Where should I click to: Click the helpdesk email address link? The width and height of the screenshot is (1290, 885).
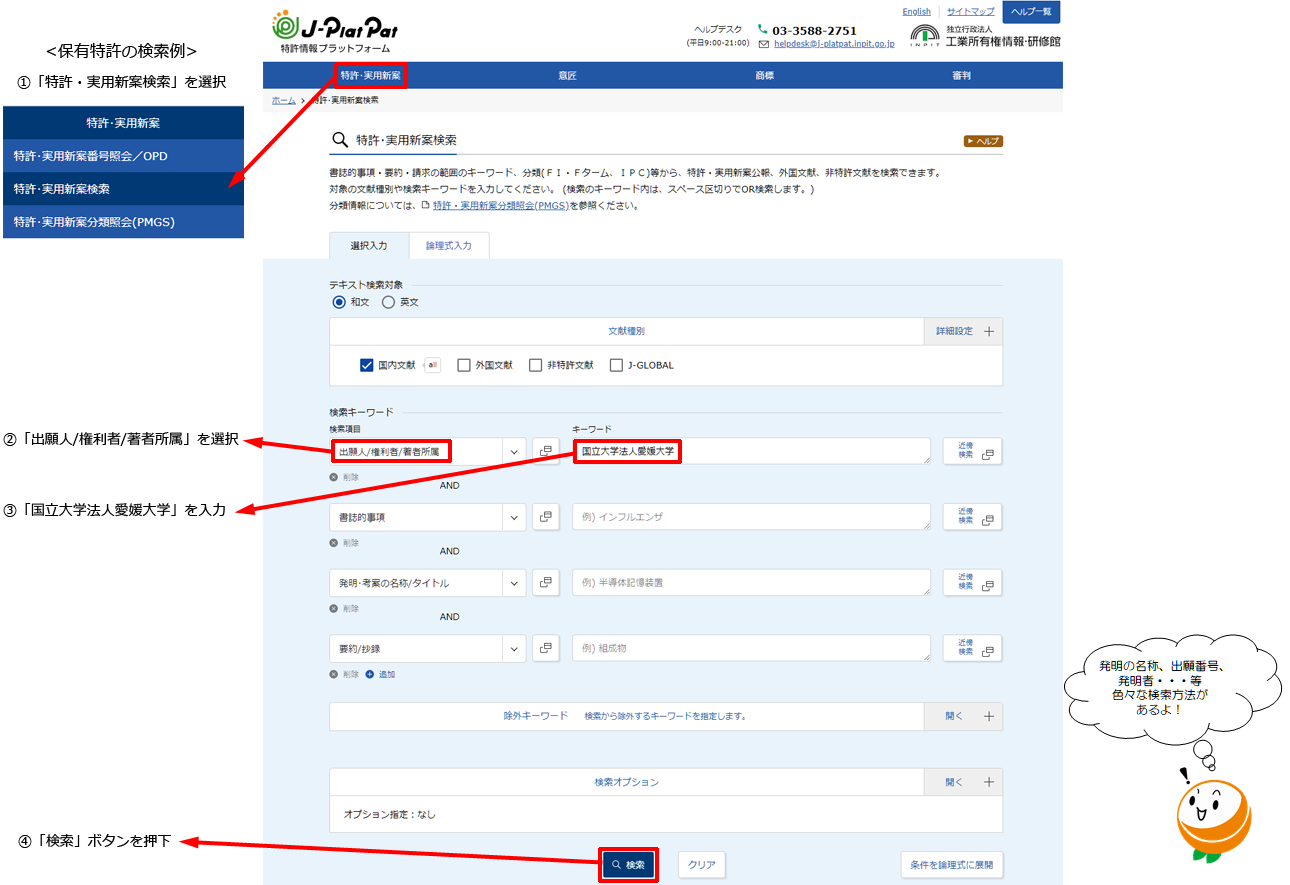(834, 44)
